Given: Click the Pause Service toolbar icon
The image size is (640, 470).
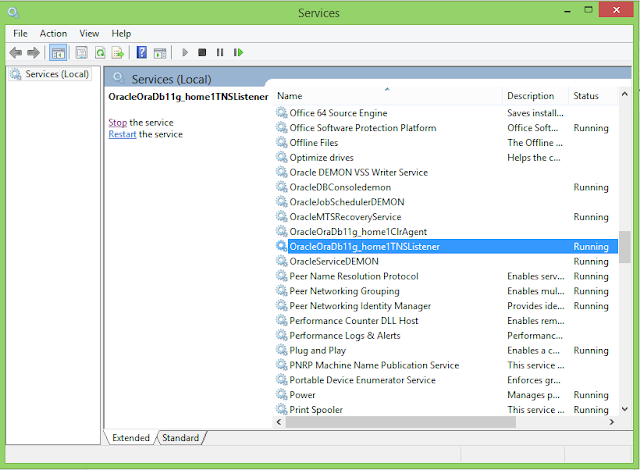Looking at the screenshot, I should pos(220,53).
